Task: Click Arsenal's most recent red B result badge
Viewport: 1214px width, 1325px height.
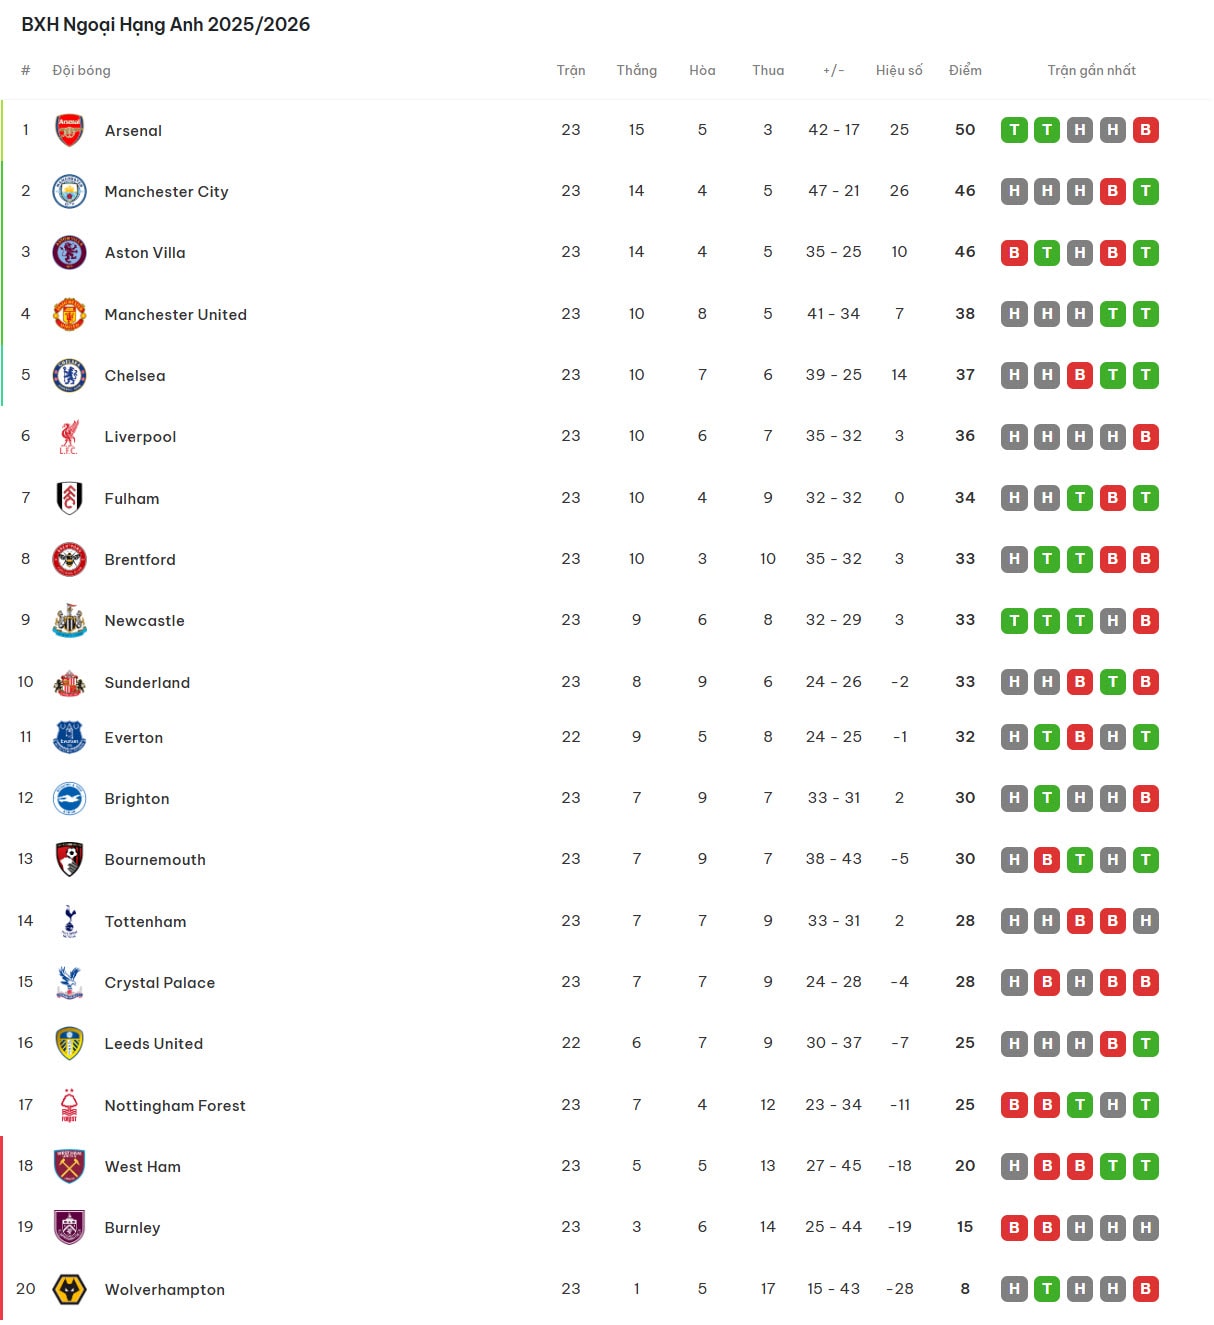Action: 1145,130
